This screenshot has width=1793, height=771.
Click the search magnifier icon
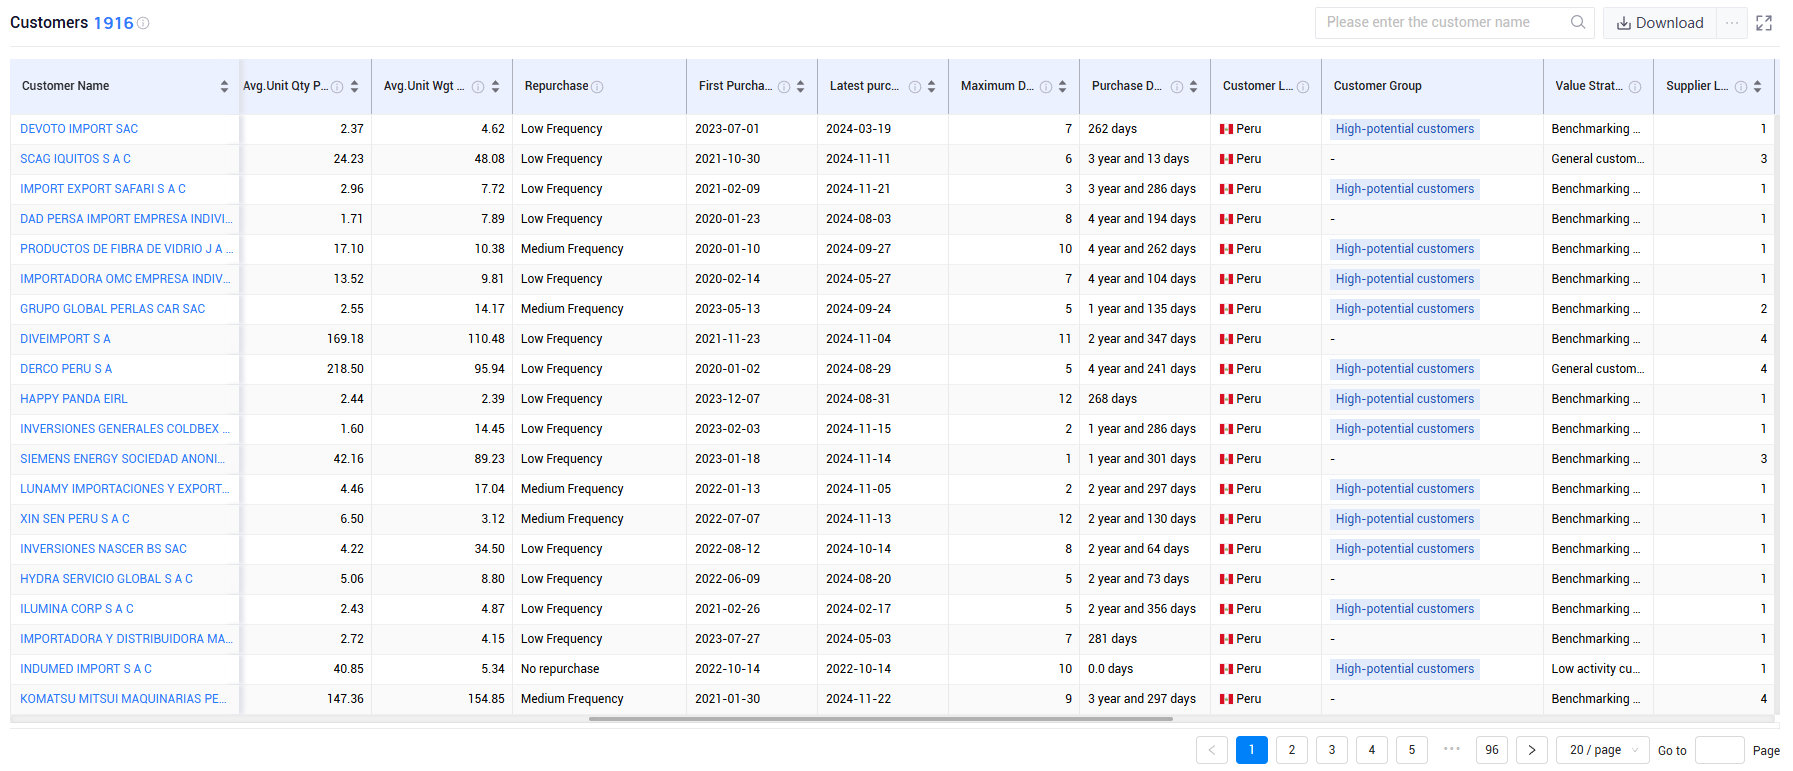coord(1578,22)
